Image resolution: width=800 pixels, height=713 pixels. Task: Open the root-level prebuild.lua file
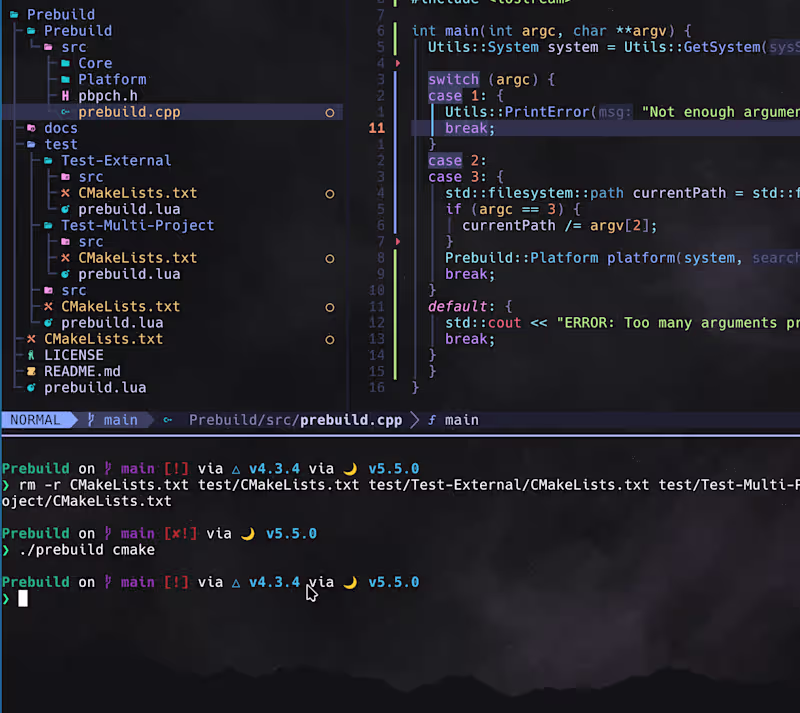coord(95,388)
